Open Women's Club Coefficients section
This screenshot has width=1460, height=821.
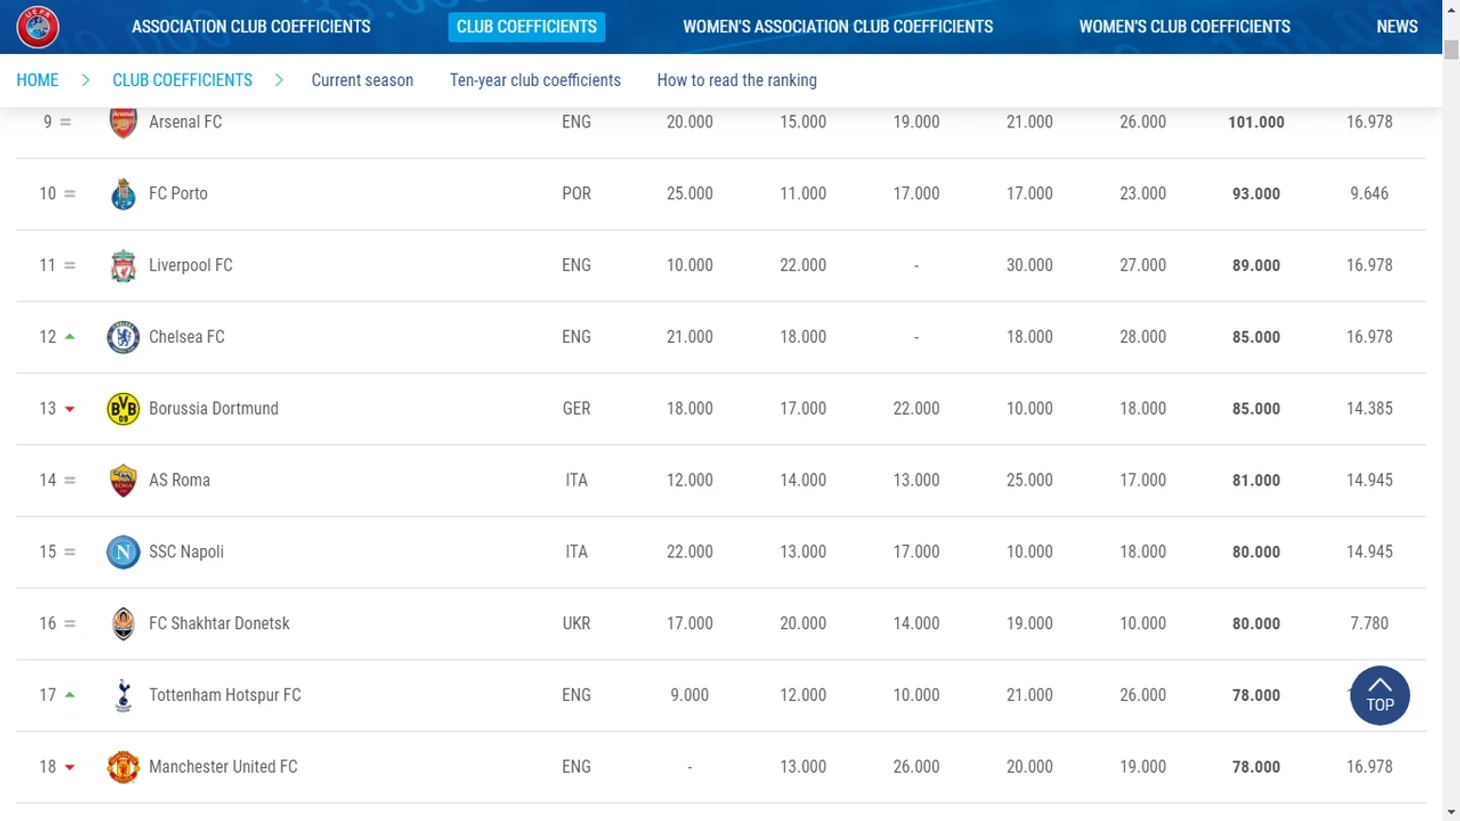1185,27
